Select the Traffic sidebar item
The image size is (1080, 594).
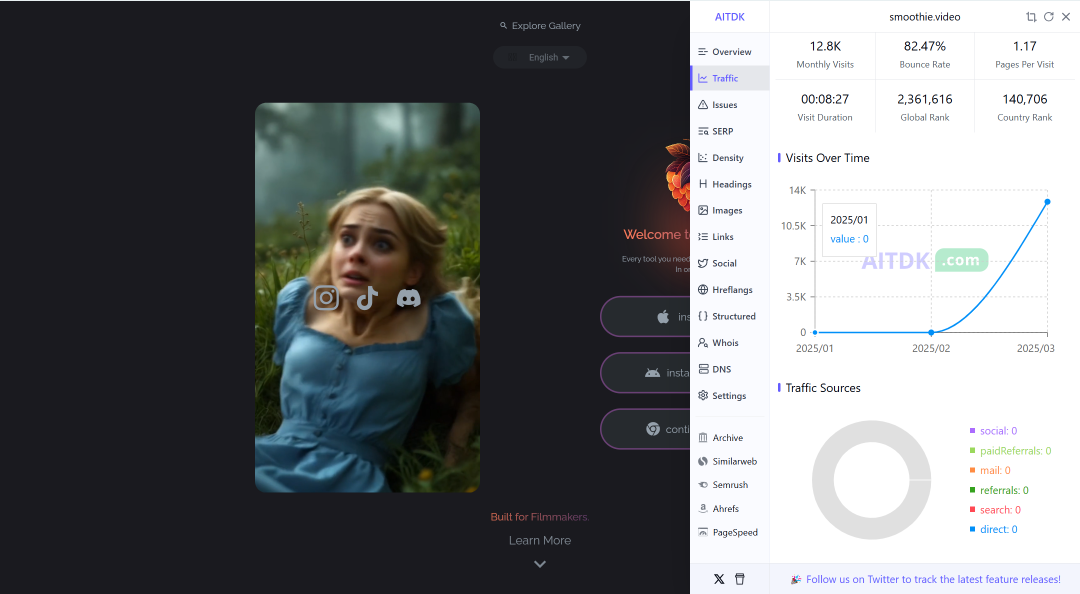point(729,78)
